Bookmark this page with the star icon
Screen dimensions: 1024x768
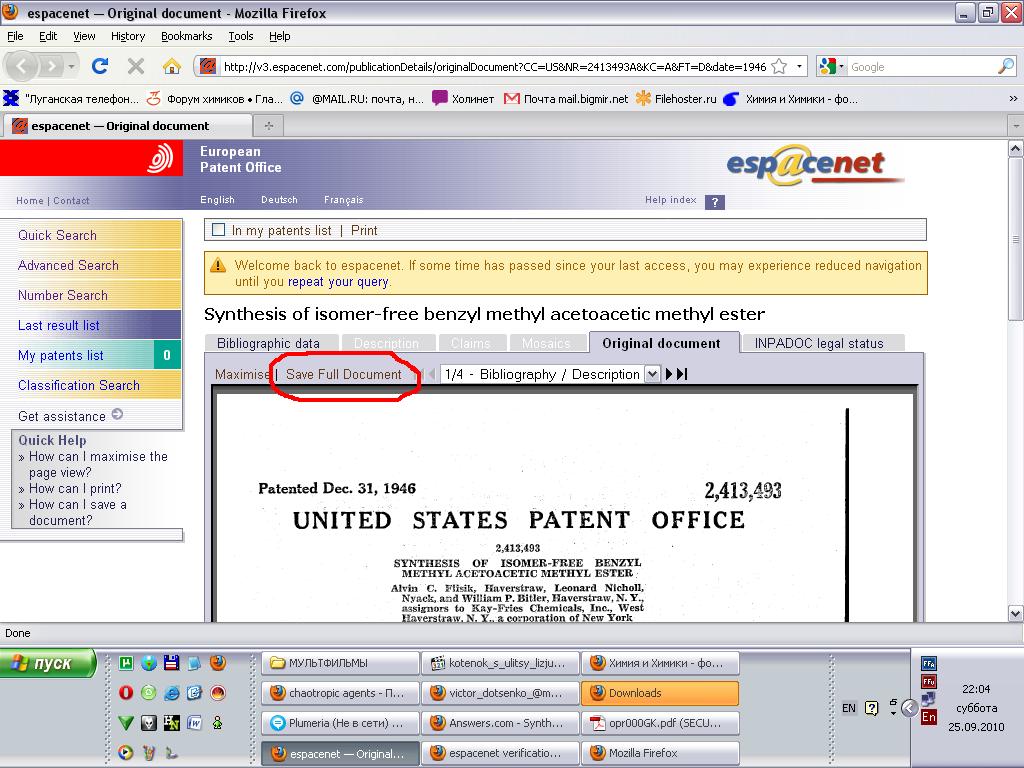coord(778,67)
